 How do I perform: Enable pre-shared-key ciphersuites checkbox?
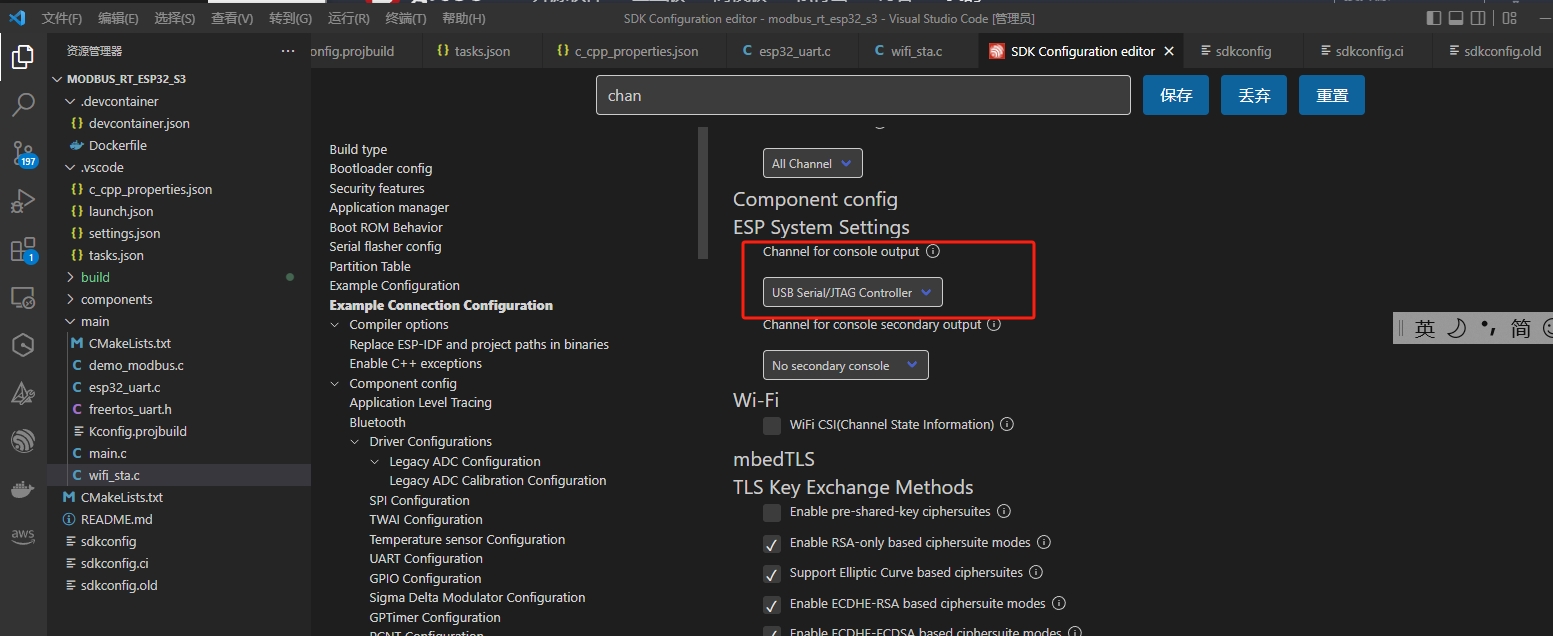pyautogui.click(x=772, y=513)
